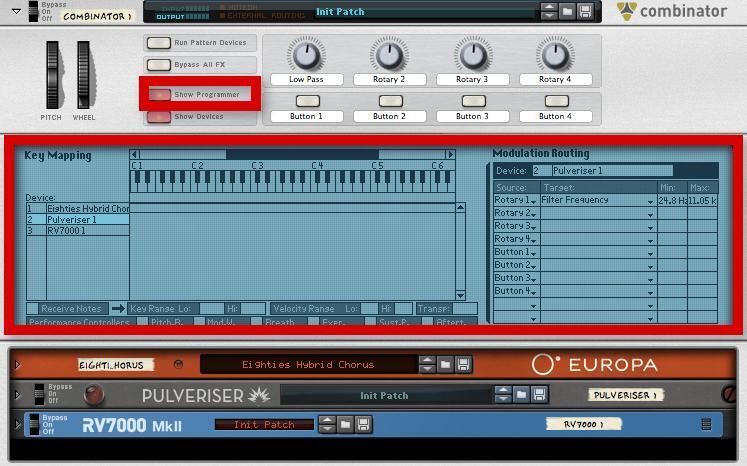
Task: Click Key Mapping list scroll-down arrow
Action: [x=460, y=295]
